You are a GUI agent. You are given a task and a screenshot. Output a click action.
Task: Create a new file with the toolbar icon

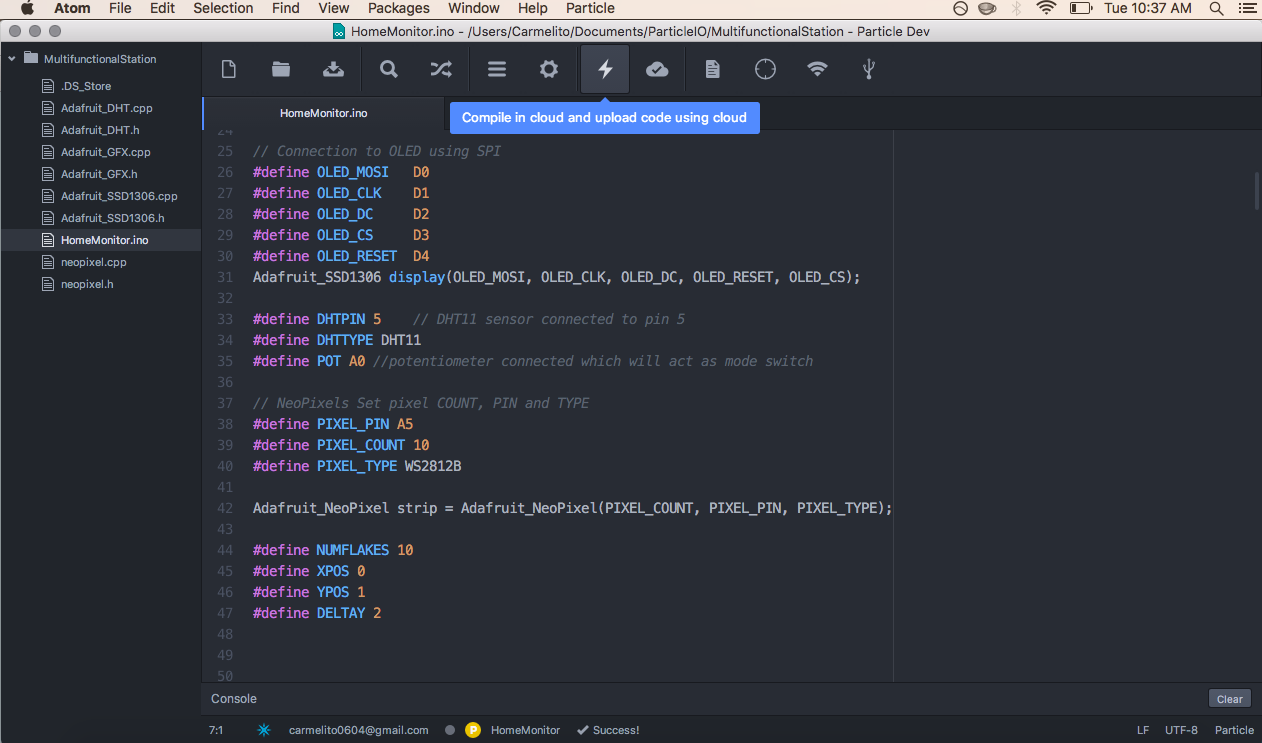pos(229,69)
